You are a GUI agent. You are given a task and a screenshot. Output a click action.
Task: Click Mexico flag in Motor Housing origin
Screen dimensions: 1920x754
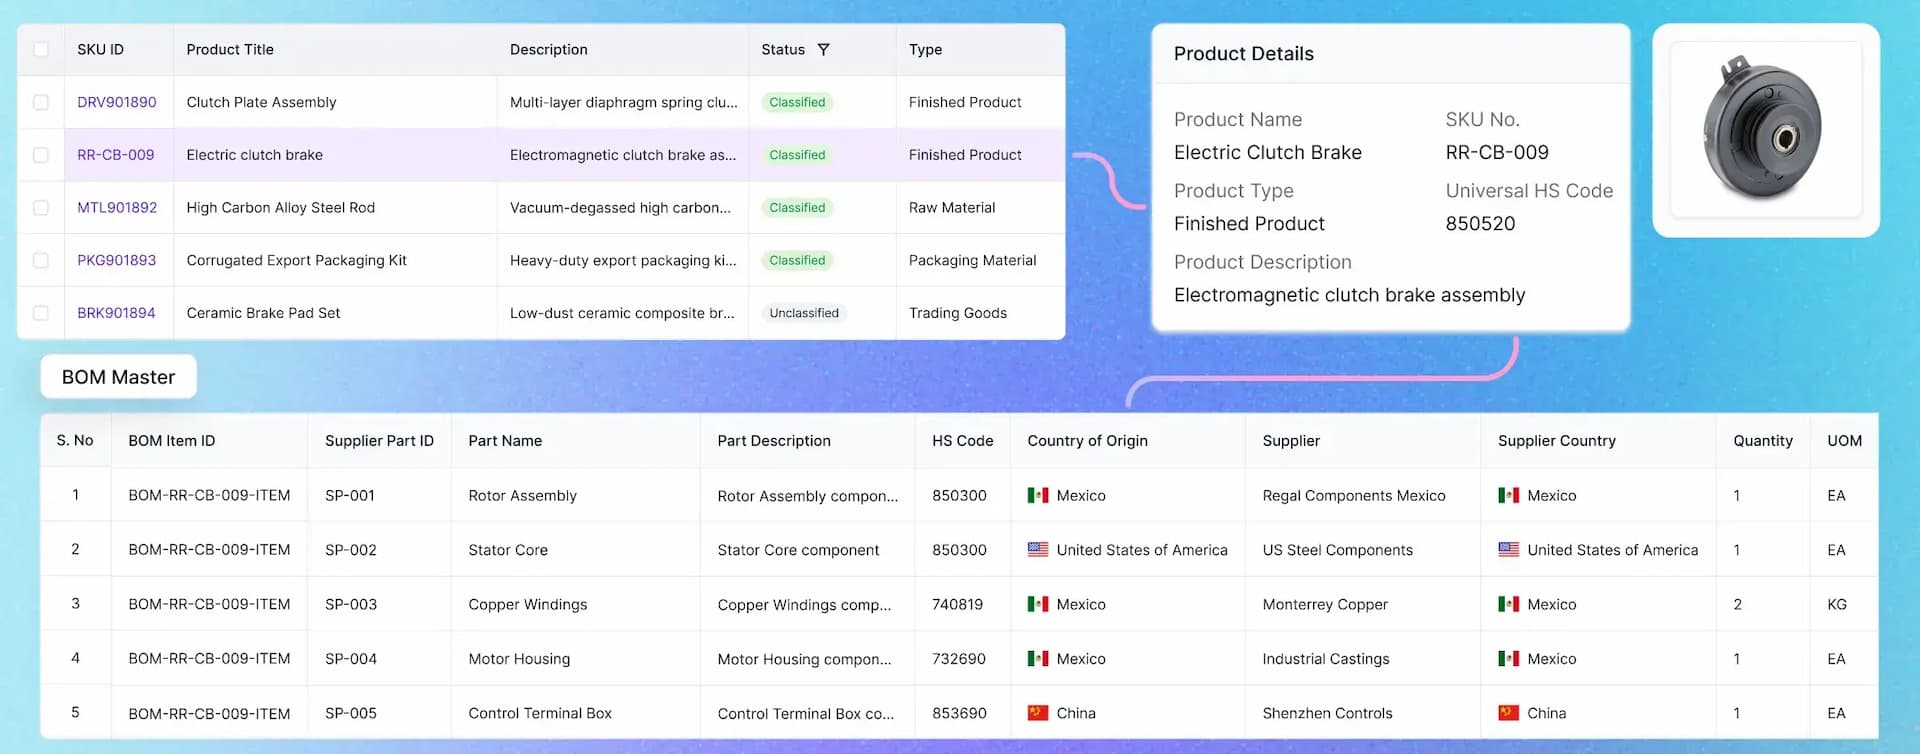click(x=1038, y=658)
